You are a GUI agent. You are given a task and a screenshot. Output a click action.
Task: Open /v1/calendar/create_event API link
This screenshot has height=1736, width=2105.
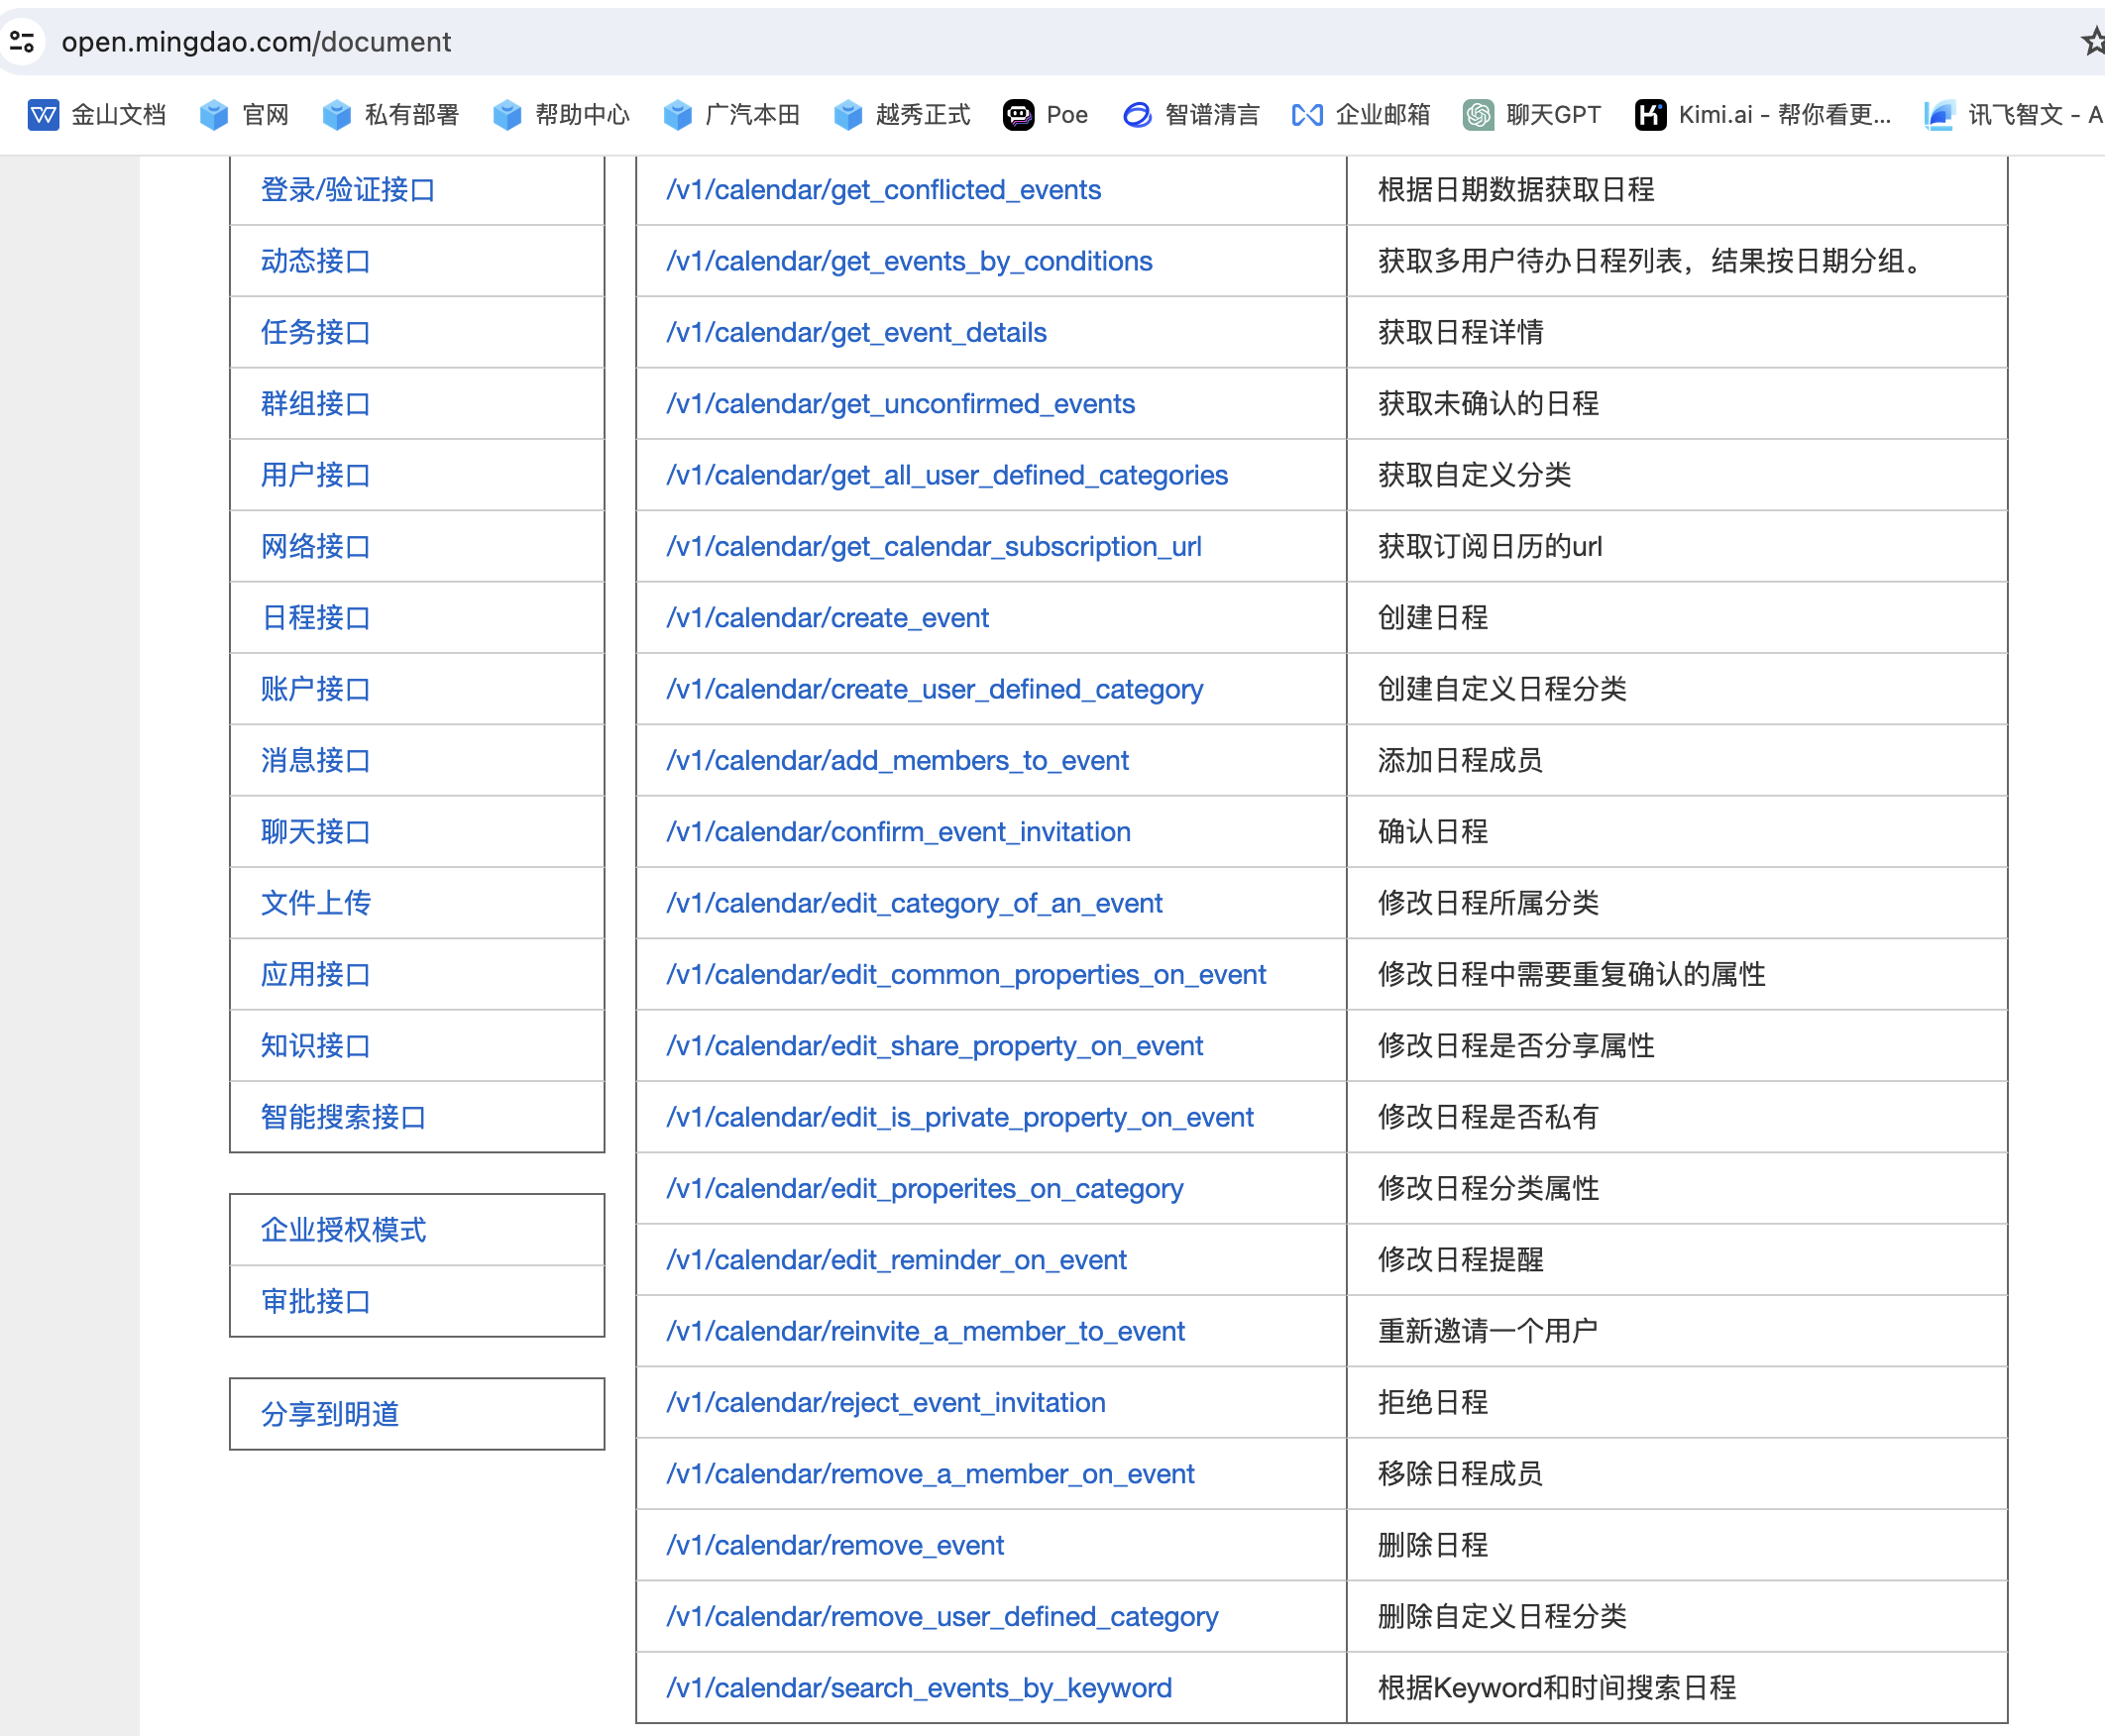tap(827, 618)
